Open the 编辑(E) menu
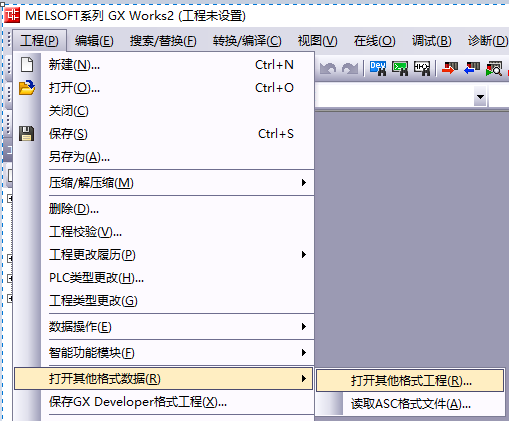The height and width of the screenshot is (421, 509). pyautogui.click(x=94, y=41)
